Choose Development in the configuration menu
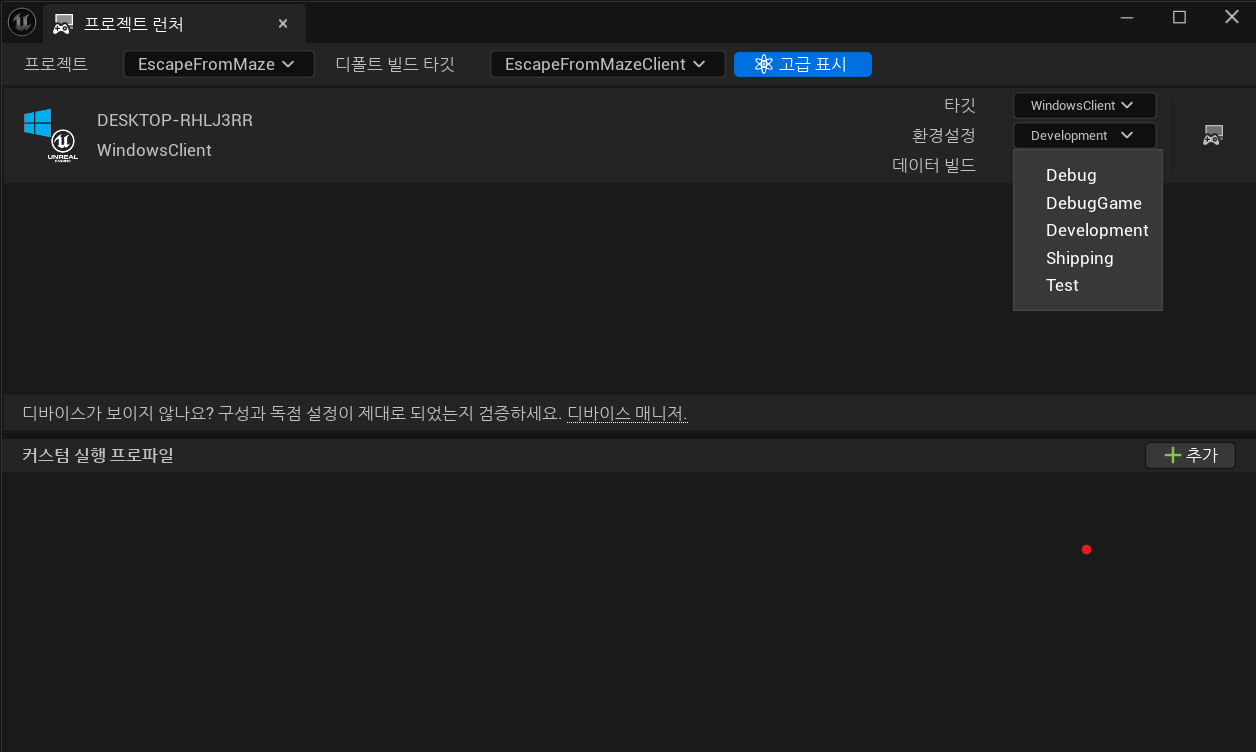1256x752 pixels. 1088,230
